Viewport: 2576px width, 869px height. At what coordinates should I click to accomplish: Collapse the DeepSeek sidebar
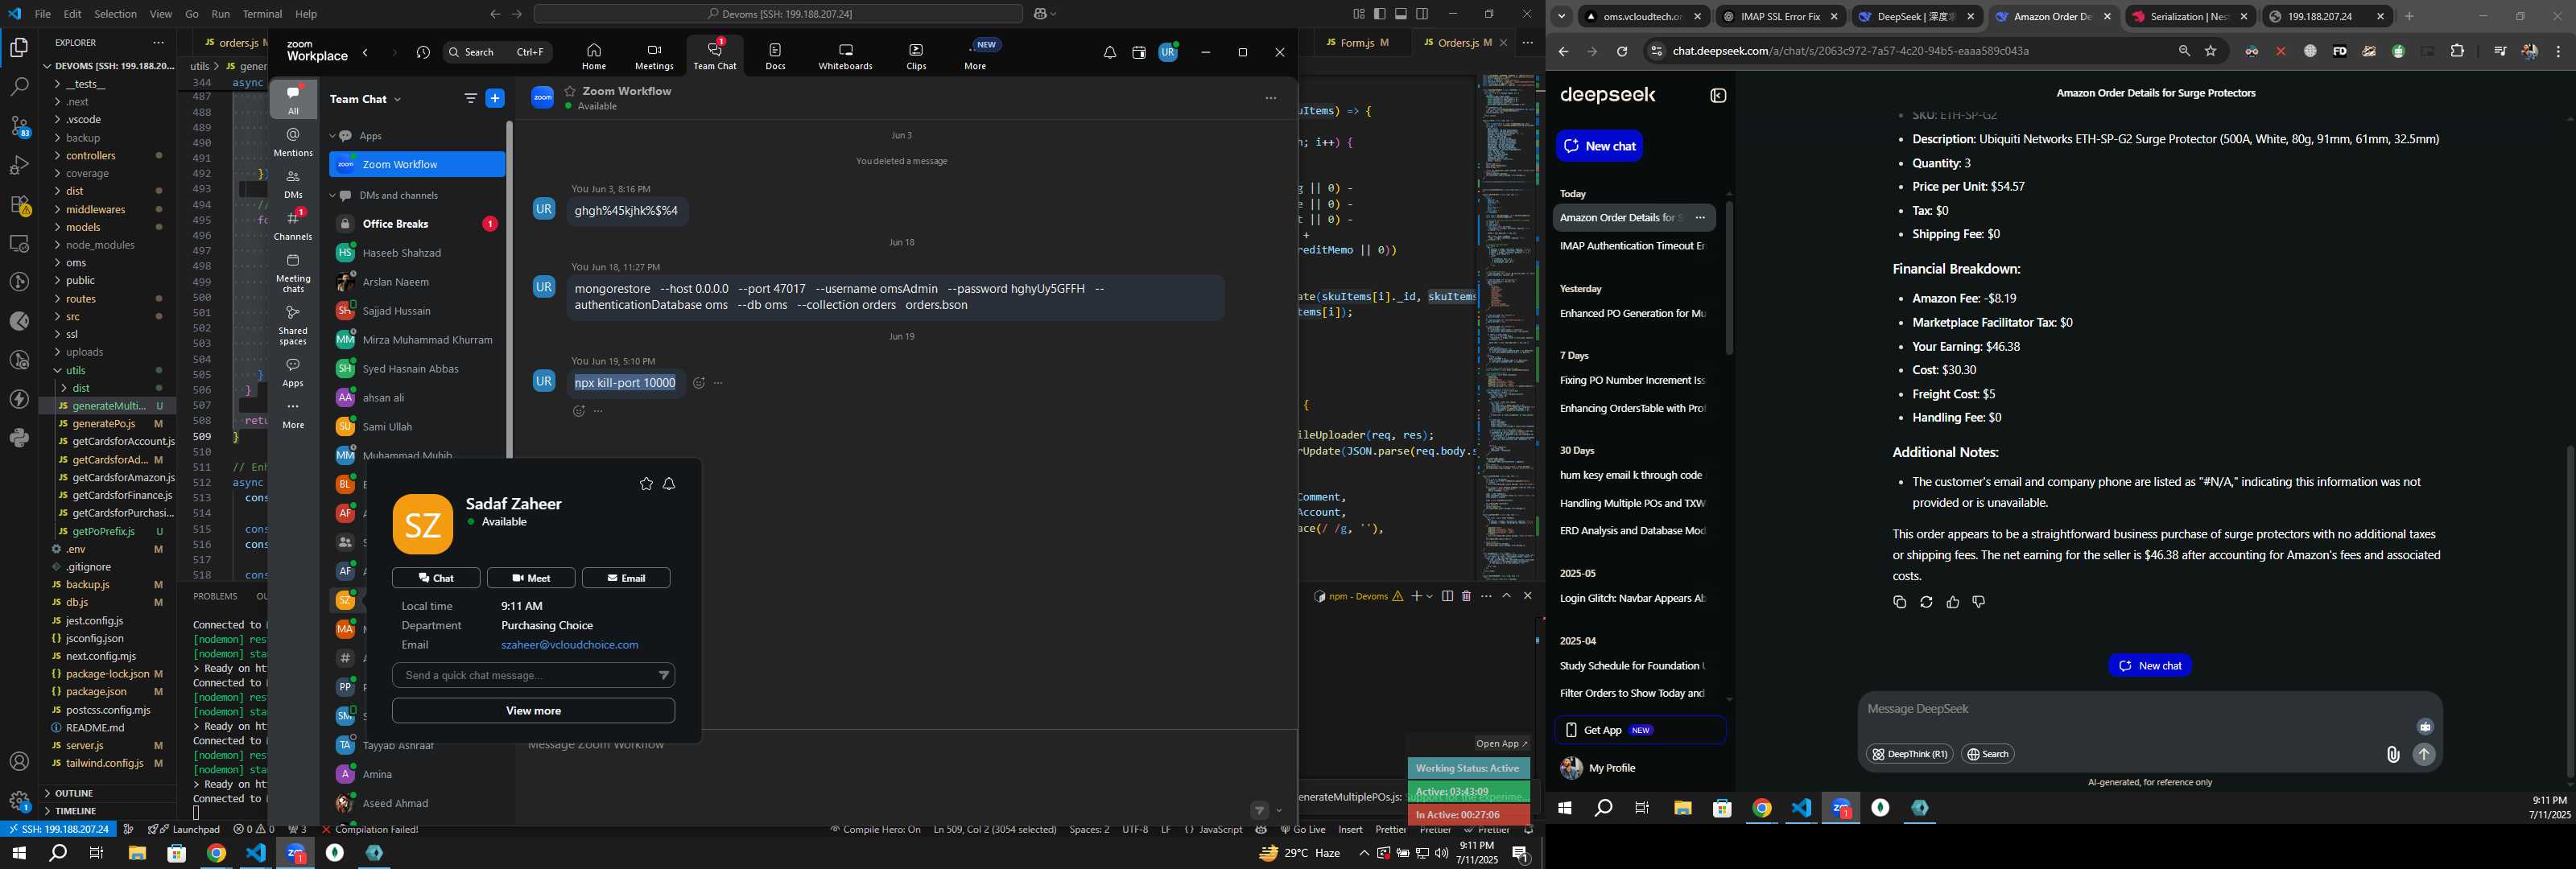click(1718, 96)
